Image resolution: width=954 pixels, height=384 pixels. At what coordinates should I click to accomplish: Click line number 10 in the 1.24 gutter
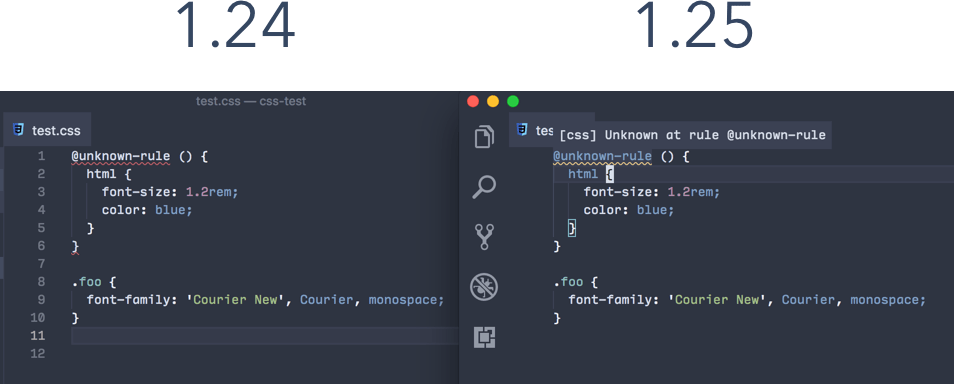pyautogui.click(x=37, y=318)
